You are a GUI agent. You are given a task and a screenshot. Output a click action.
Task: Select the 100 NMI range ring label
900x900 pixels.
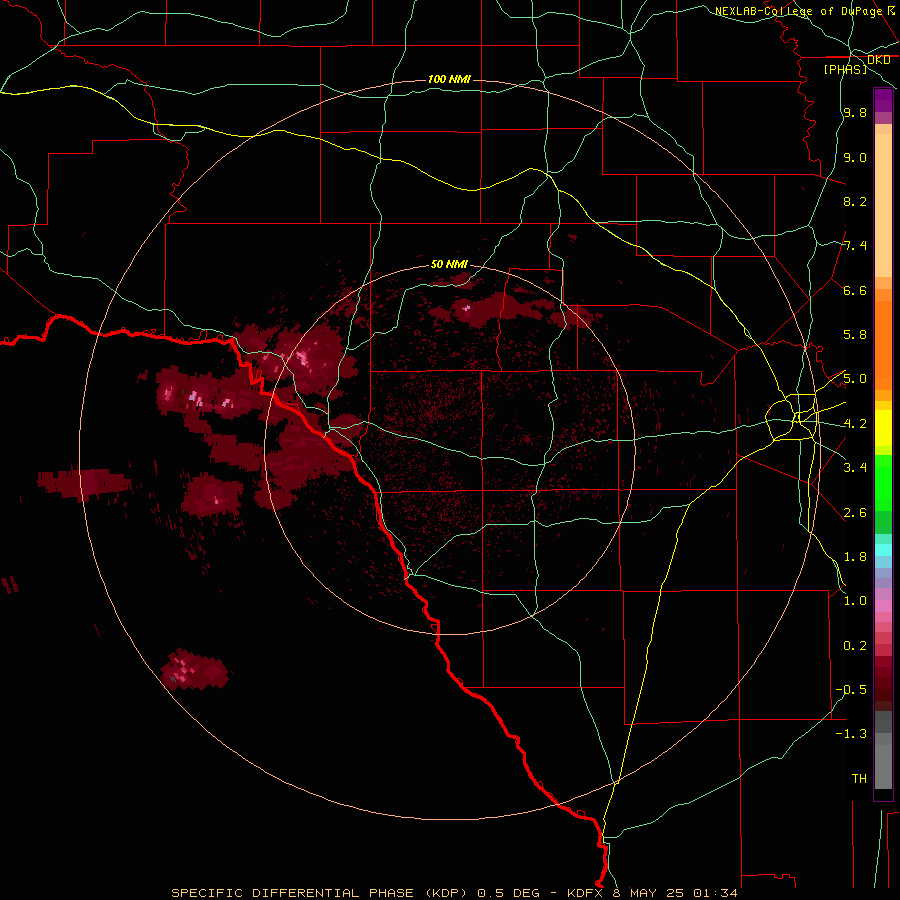[449, 79]
